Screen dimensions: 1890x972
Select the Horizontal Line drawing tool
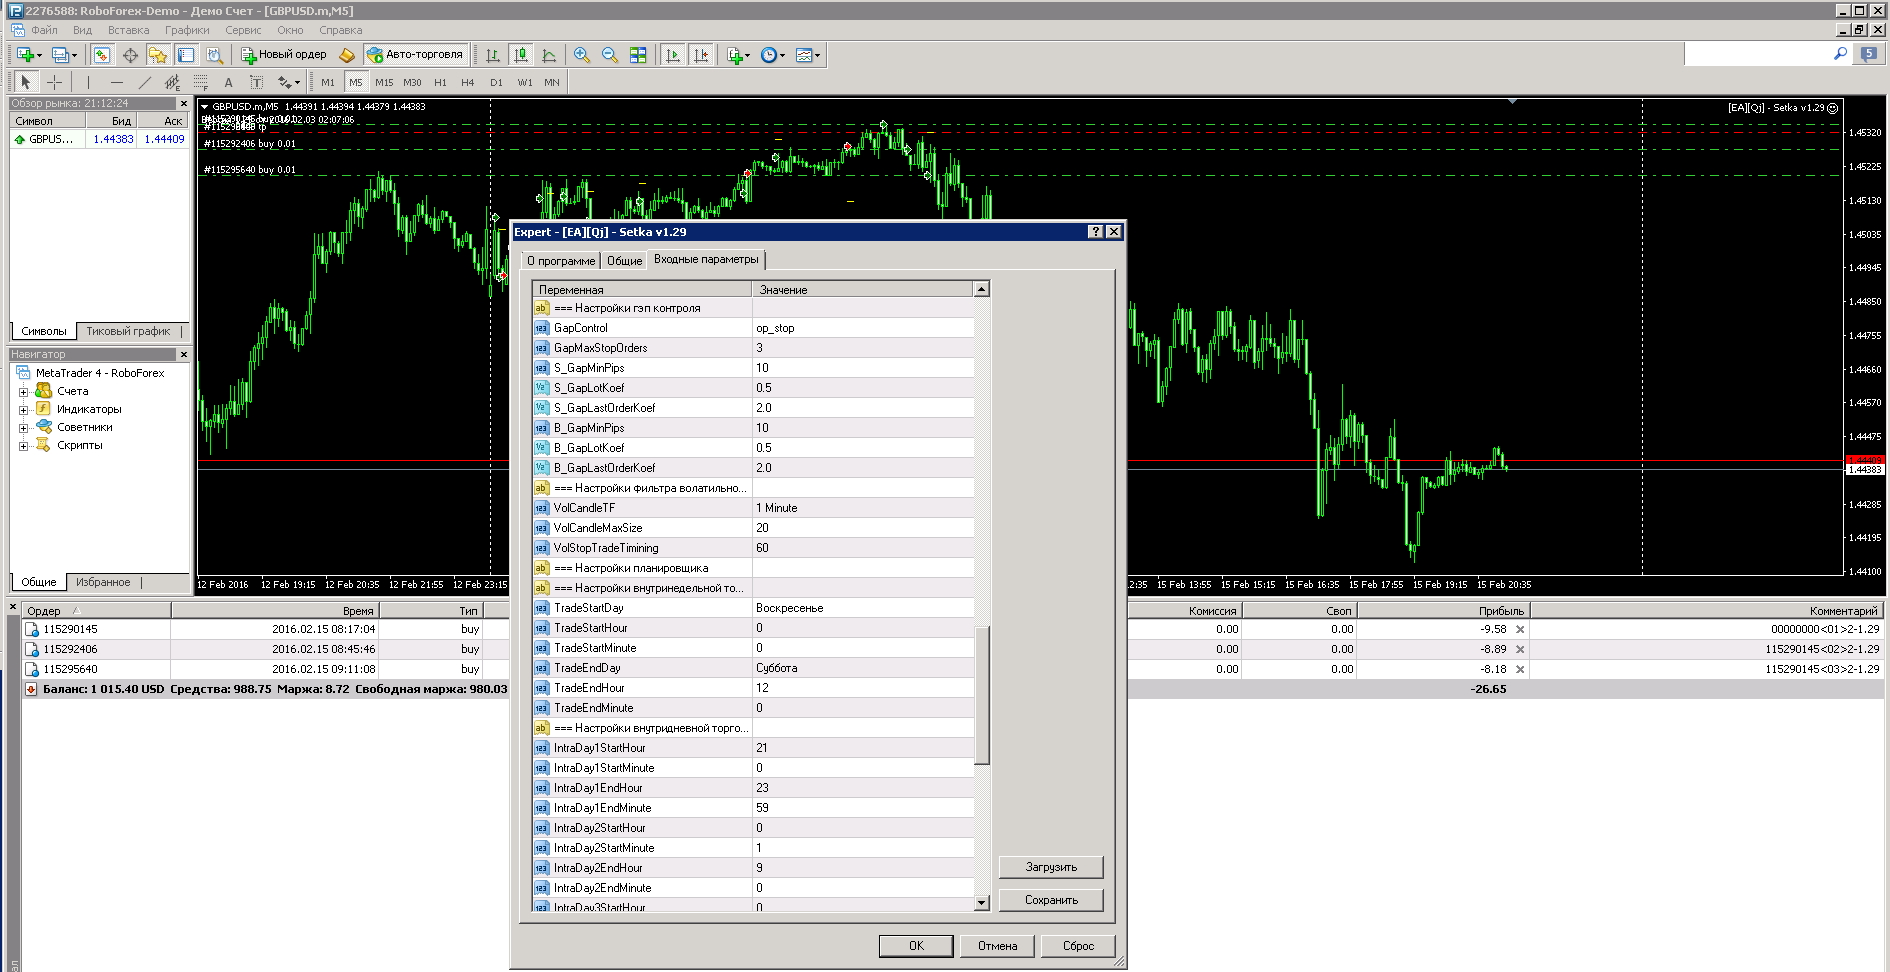click(x=117, y=82)
